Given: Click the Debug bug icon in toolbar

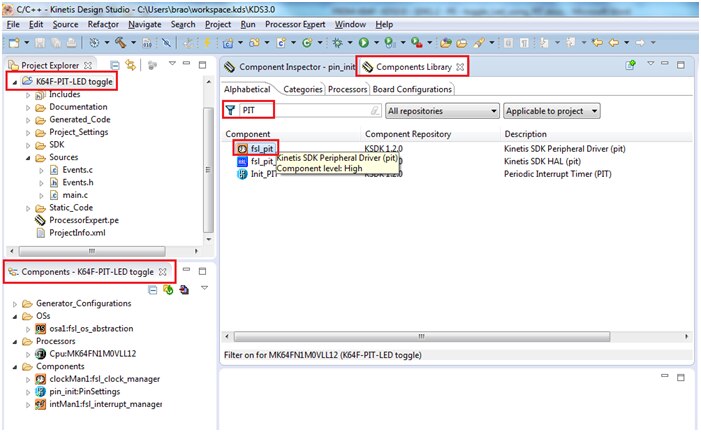Looking at the screenshot, I should (x=338, y=42).
